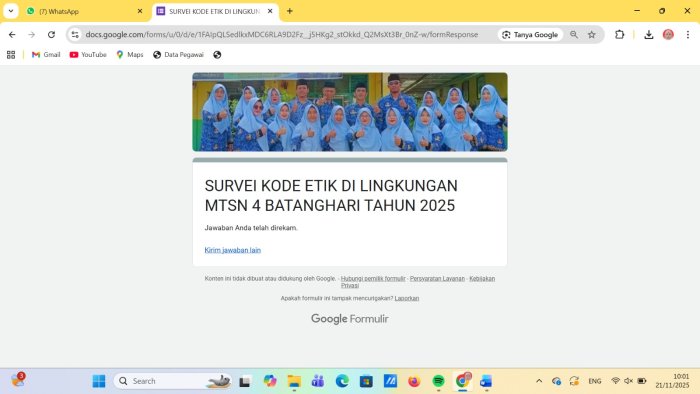Open the blue slash-logo taskbar app
This screenshot has width=700, height=394.
tap(390, 381)
